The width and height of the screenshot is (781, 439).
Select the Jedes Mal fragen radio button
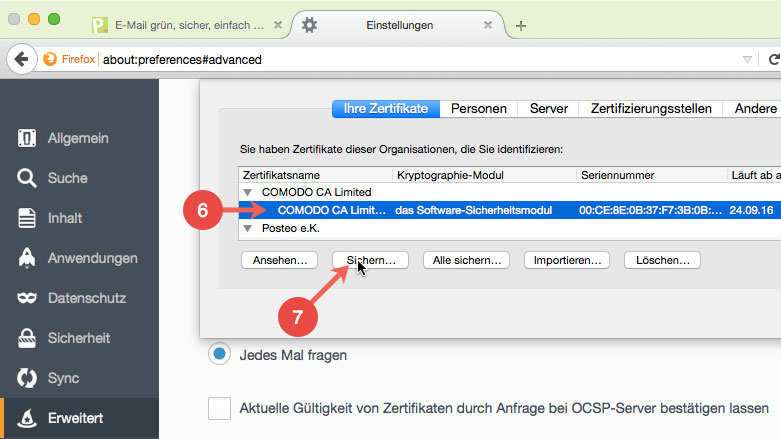219,354
